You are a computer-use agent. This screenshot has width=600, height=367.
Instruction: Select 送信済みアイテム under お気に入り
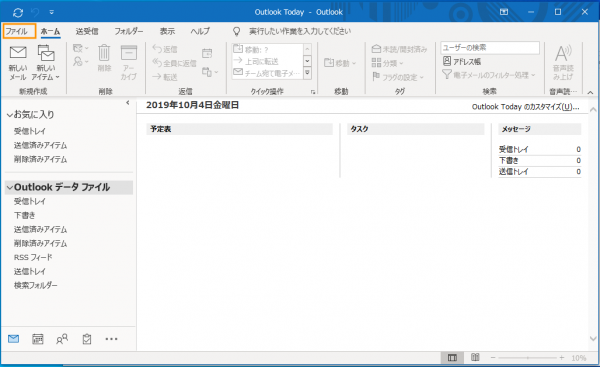[x=41, y=145]
